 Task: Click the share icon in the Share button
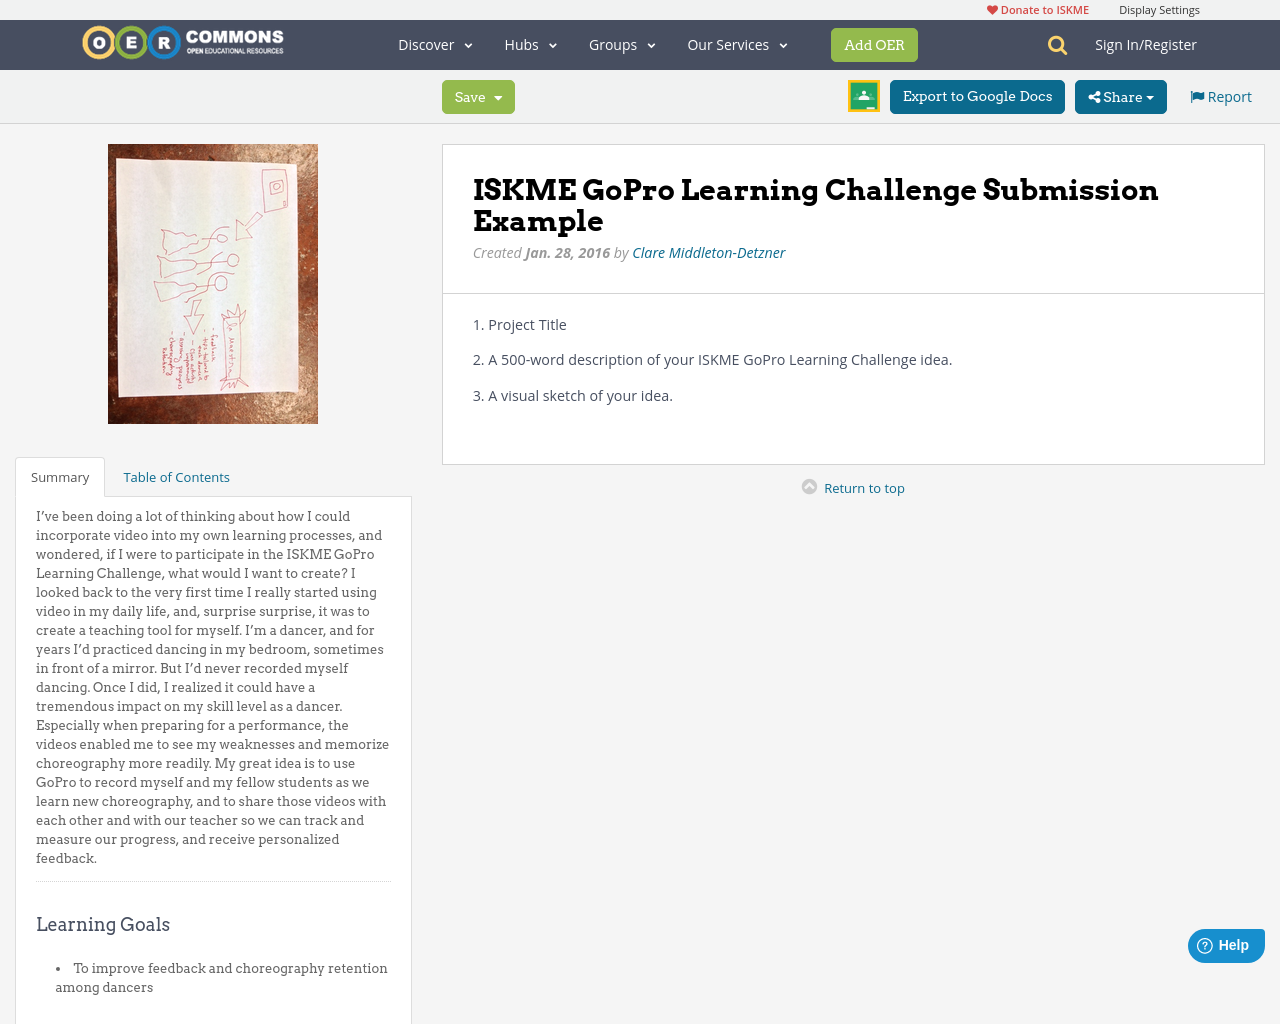click(x=1097, y=95)
